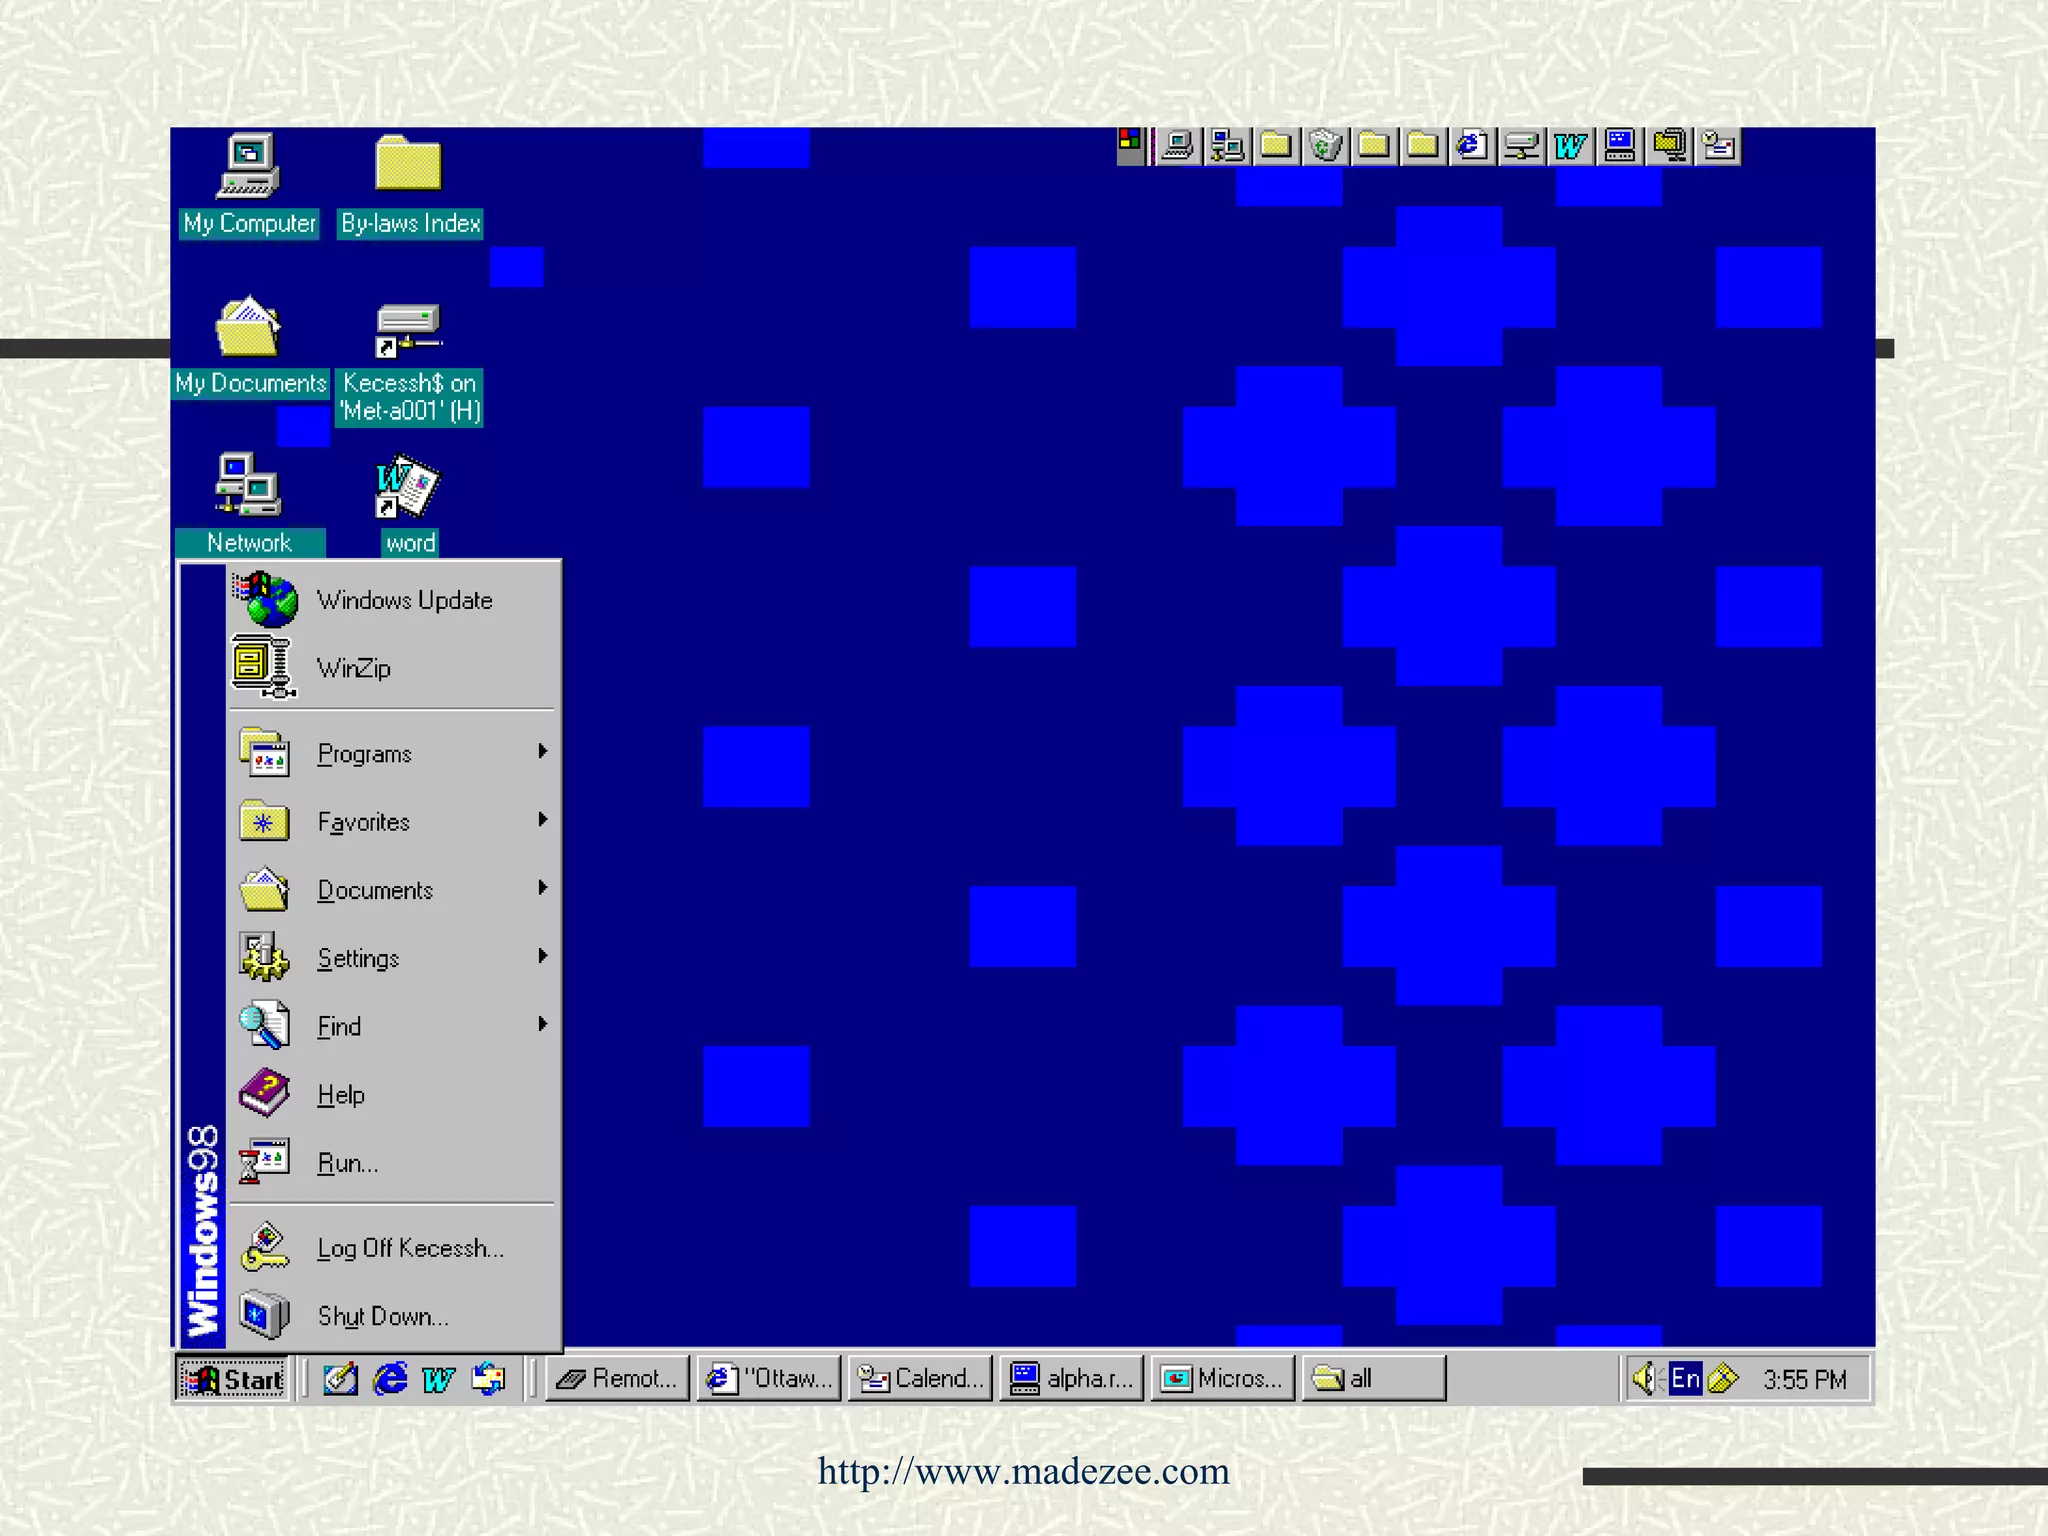Choose Run... from the Start menu
The width and height of the screenshot is (2048, 1536).
(348, 1163)
